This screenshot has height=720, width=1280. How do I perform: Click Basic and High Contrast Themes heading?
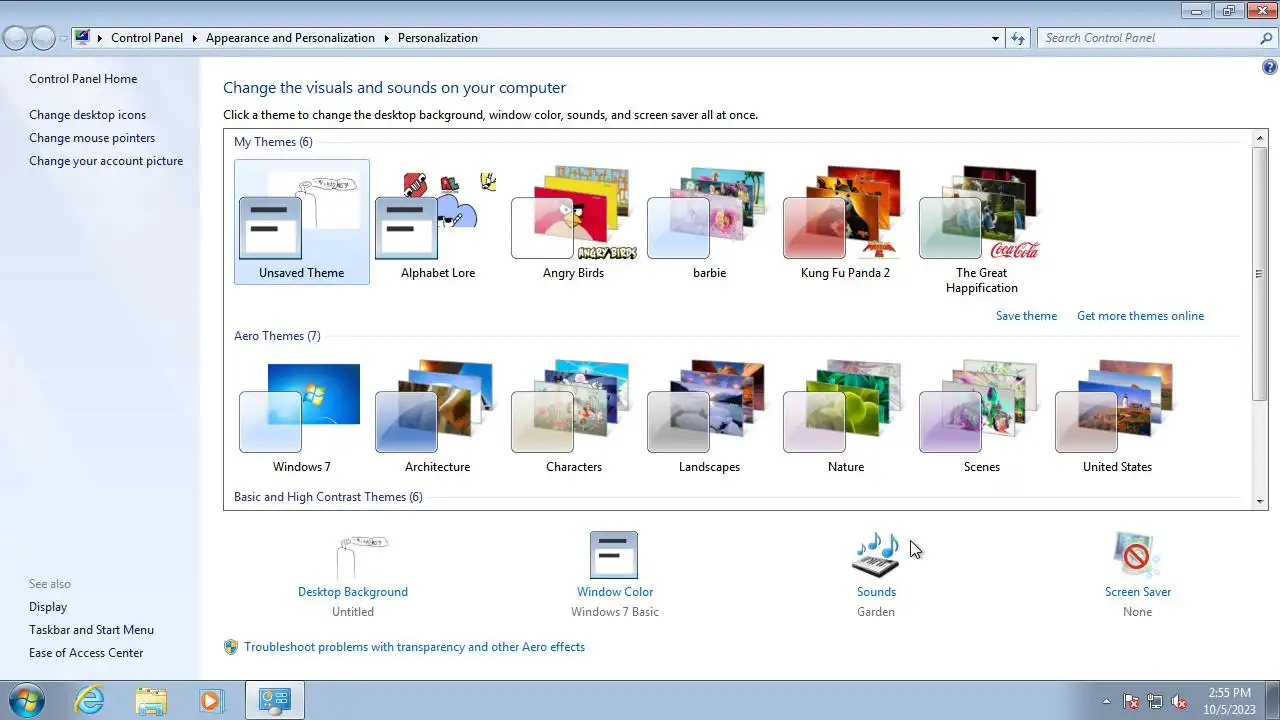pos(328,497)
